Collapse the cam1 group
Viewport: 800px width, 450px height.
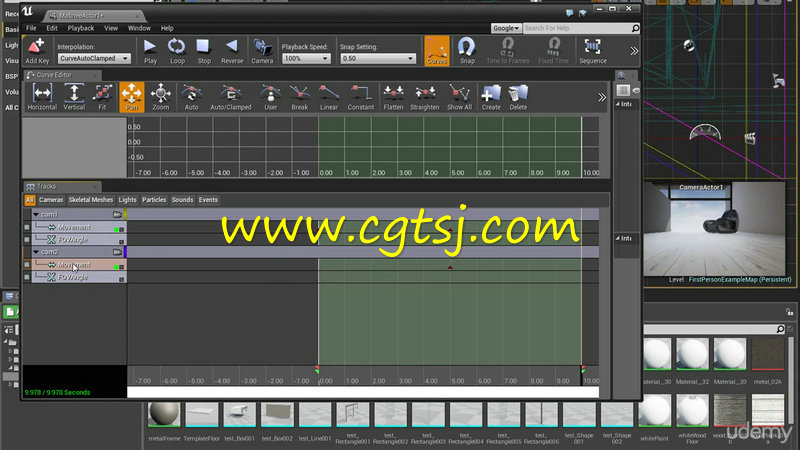click(x=36, y=215)
